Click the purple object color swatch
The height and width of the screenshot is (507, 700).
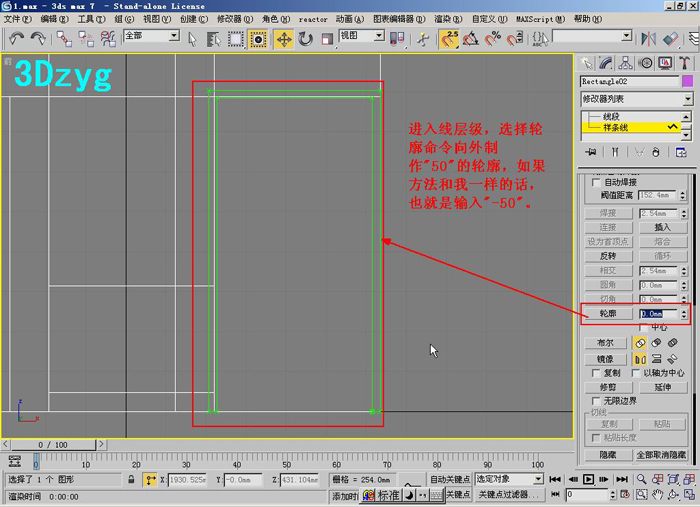688,81
